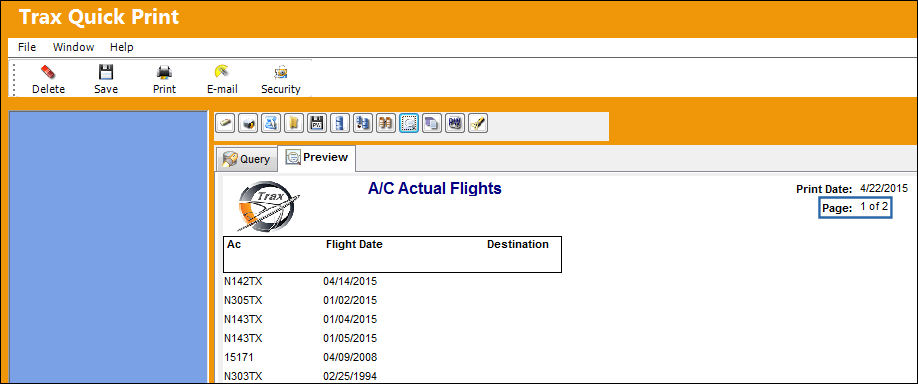Click flight date 04/09/2008
This screenshot has width=918, height=384.
[x=350, y=357]
